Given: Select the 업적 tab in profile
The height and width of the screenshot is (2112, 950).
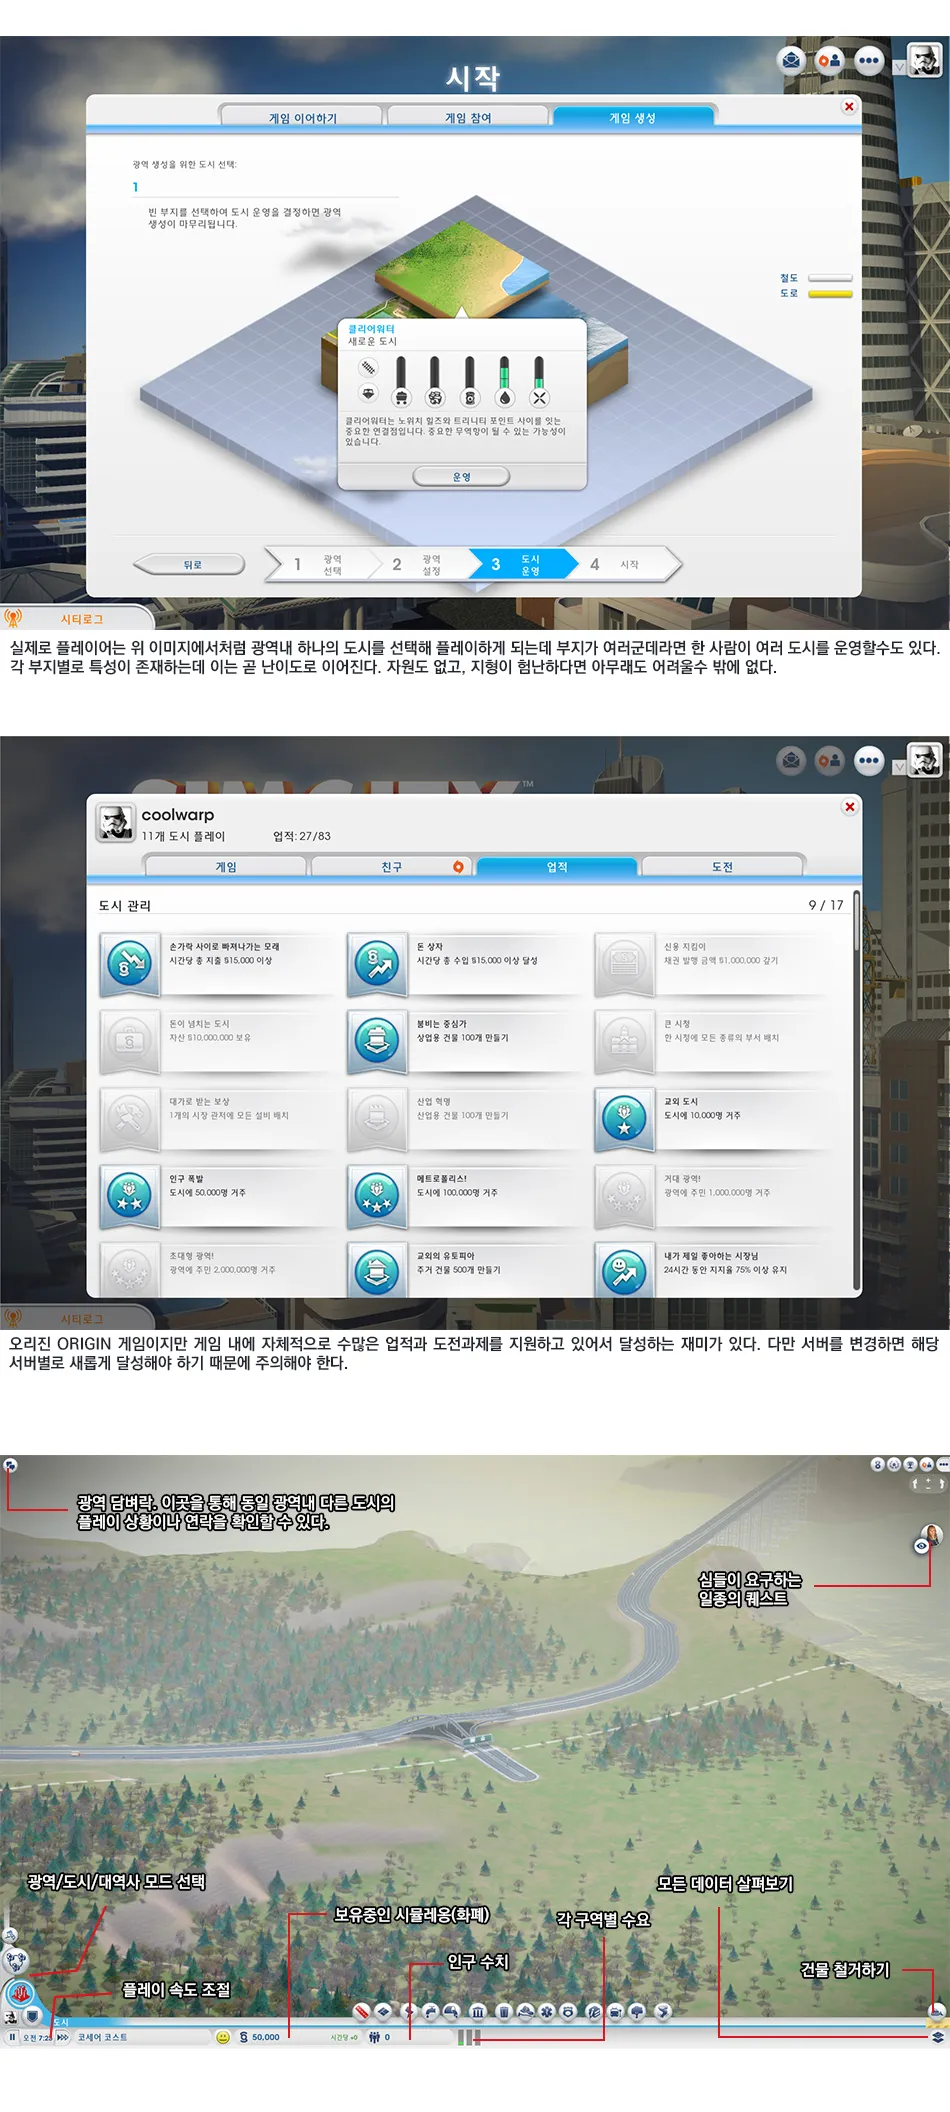Looking at the screenshot, I should coord(557,867).
